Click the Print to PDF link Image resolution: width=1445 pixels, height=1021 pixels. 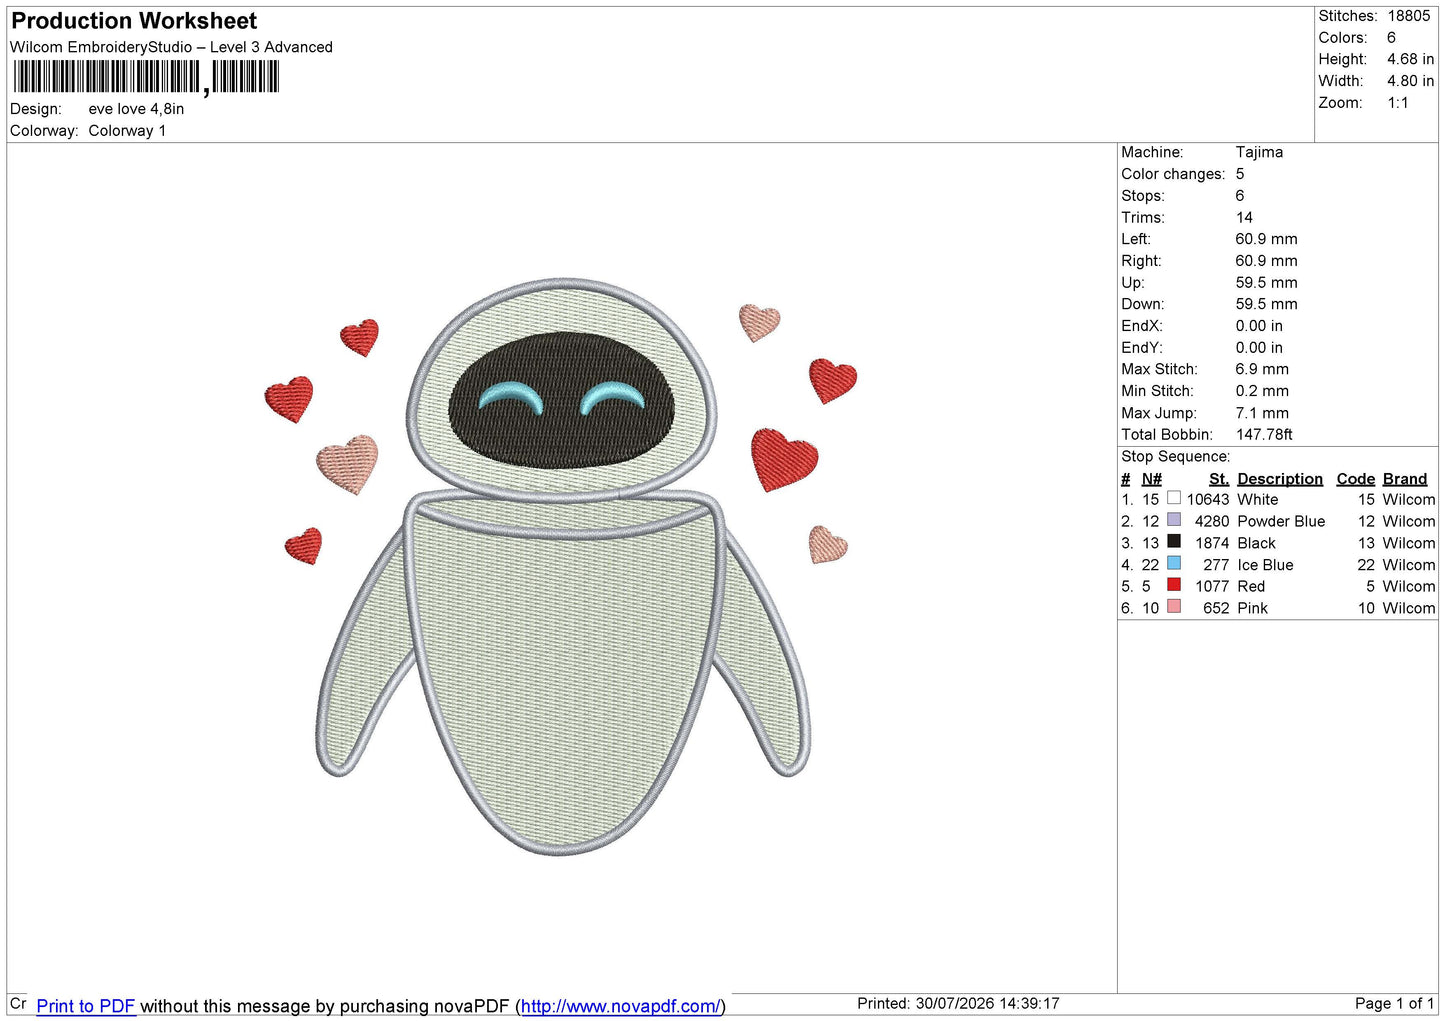(x=85, y=1006)
